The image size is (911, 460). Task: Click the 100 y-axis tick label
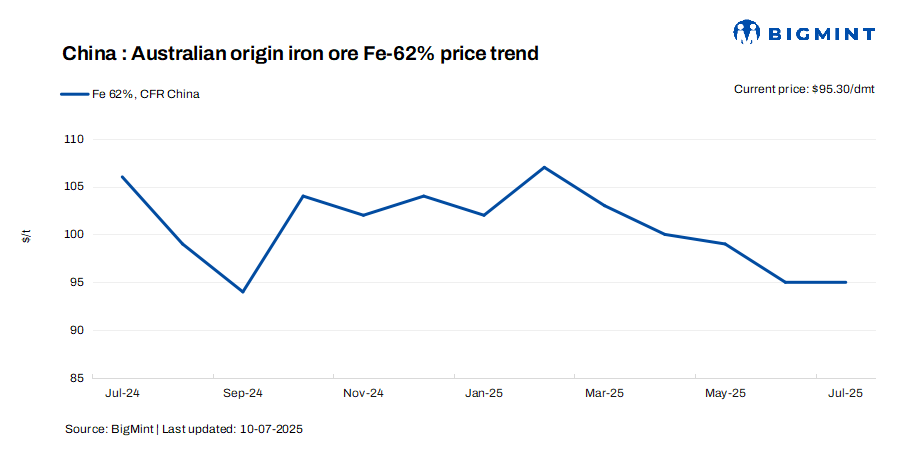(x=74, y=235)
